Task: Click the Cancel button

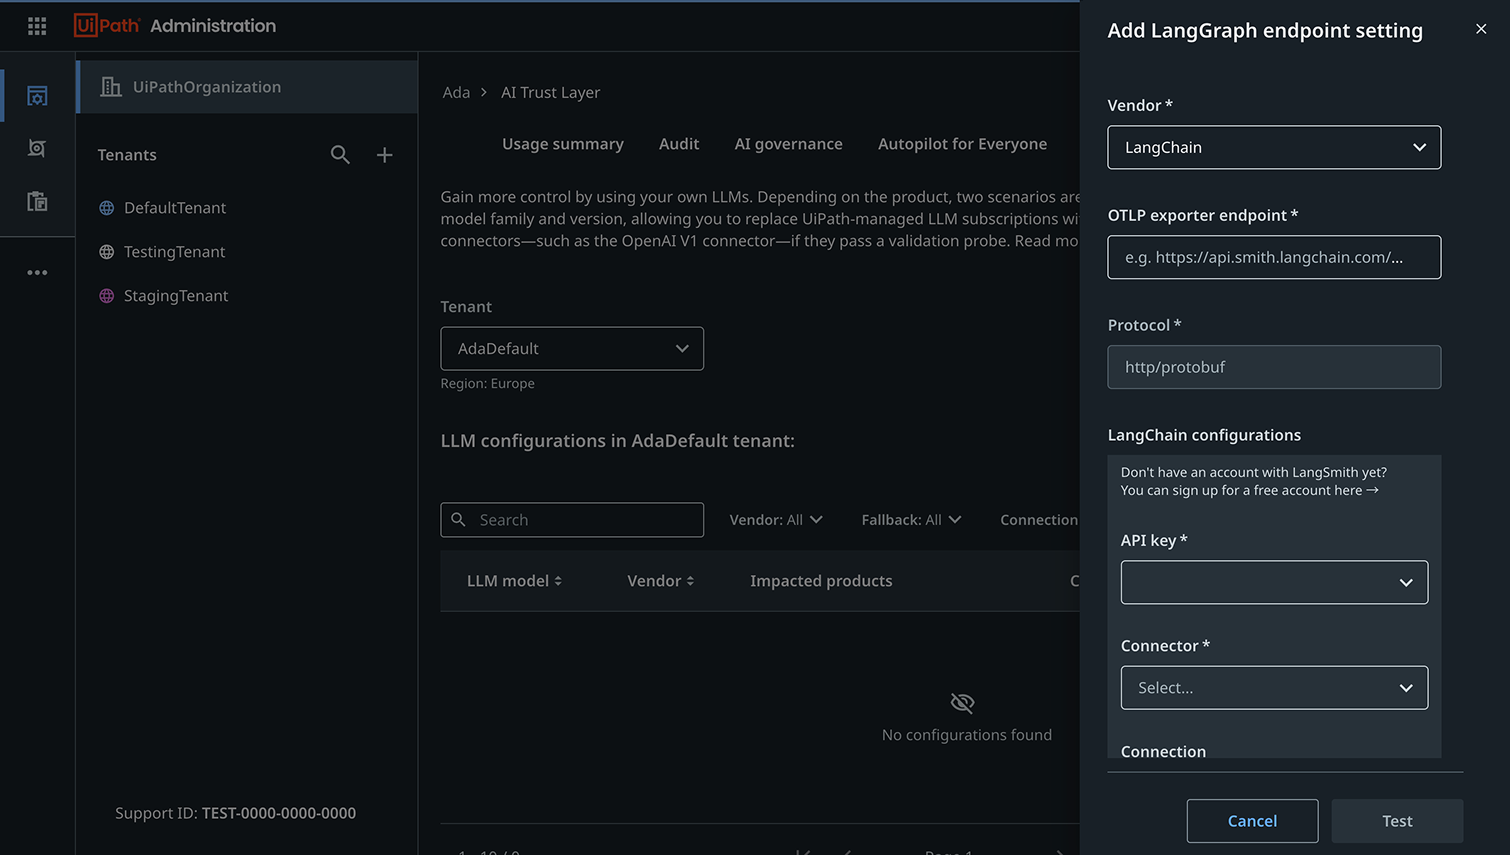Action: [x=1252, y=821]
